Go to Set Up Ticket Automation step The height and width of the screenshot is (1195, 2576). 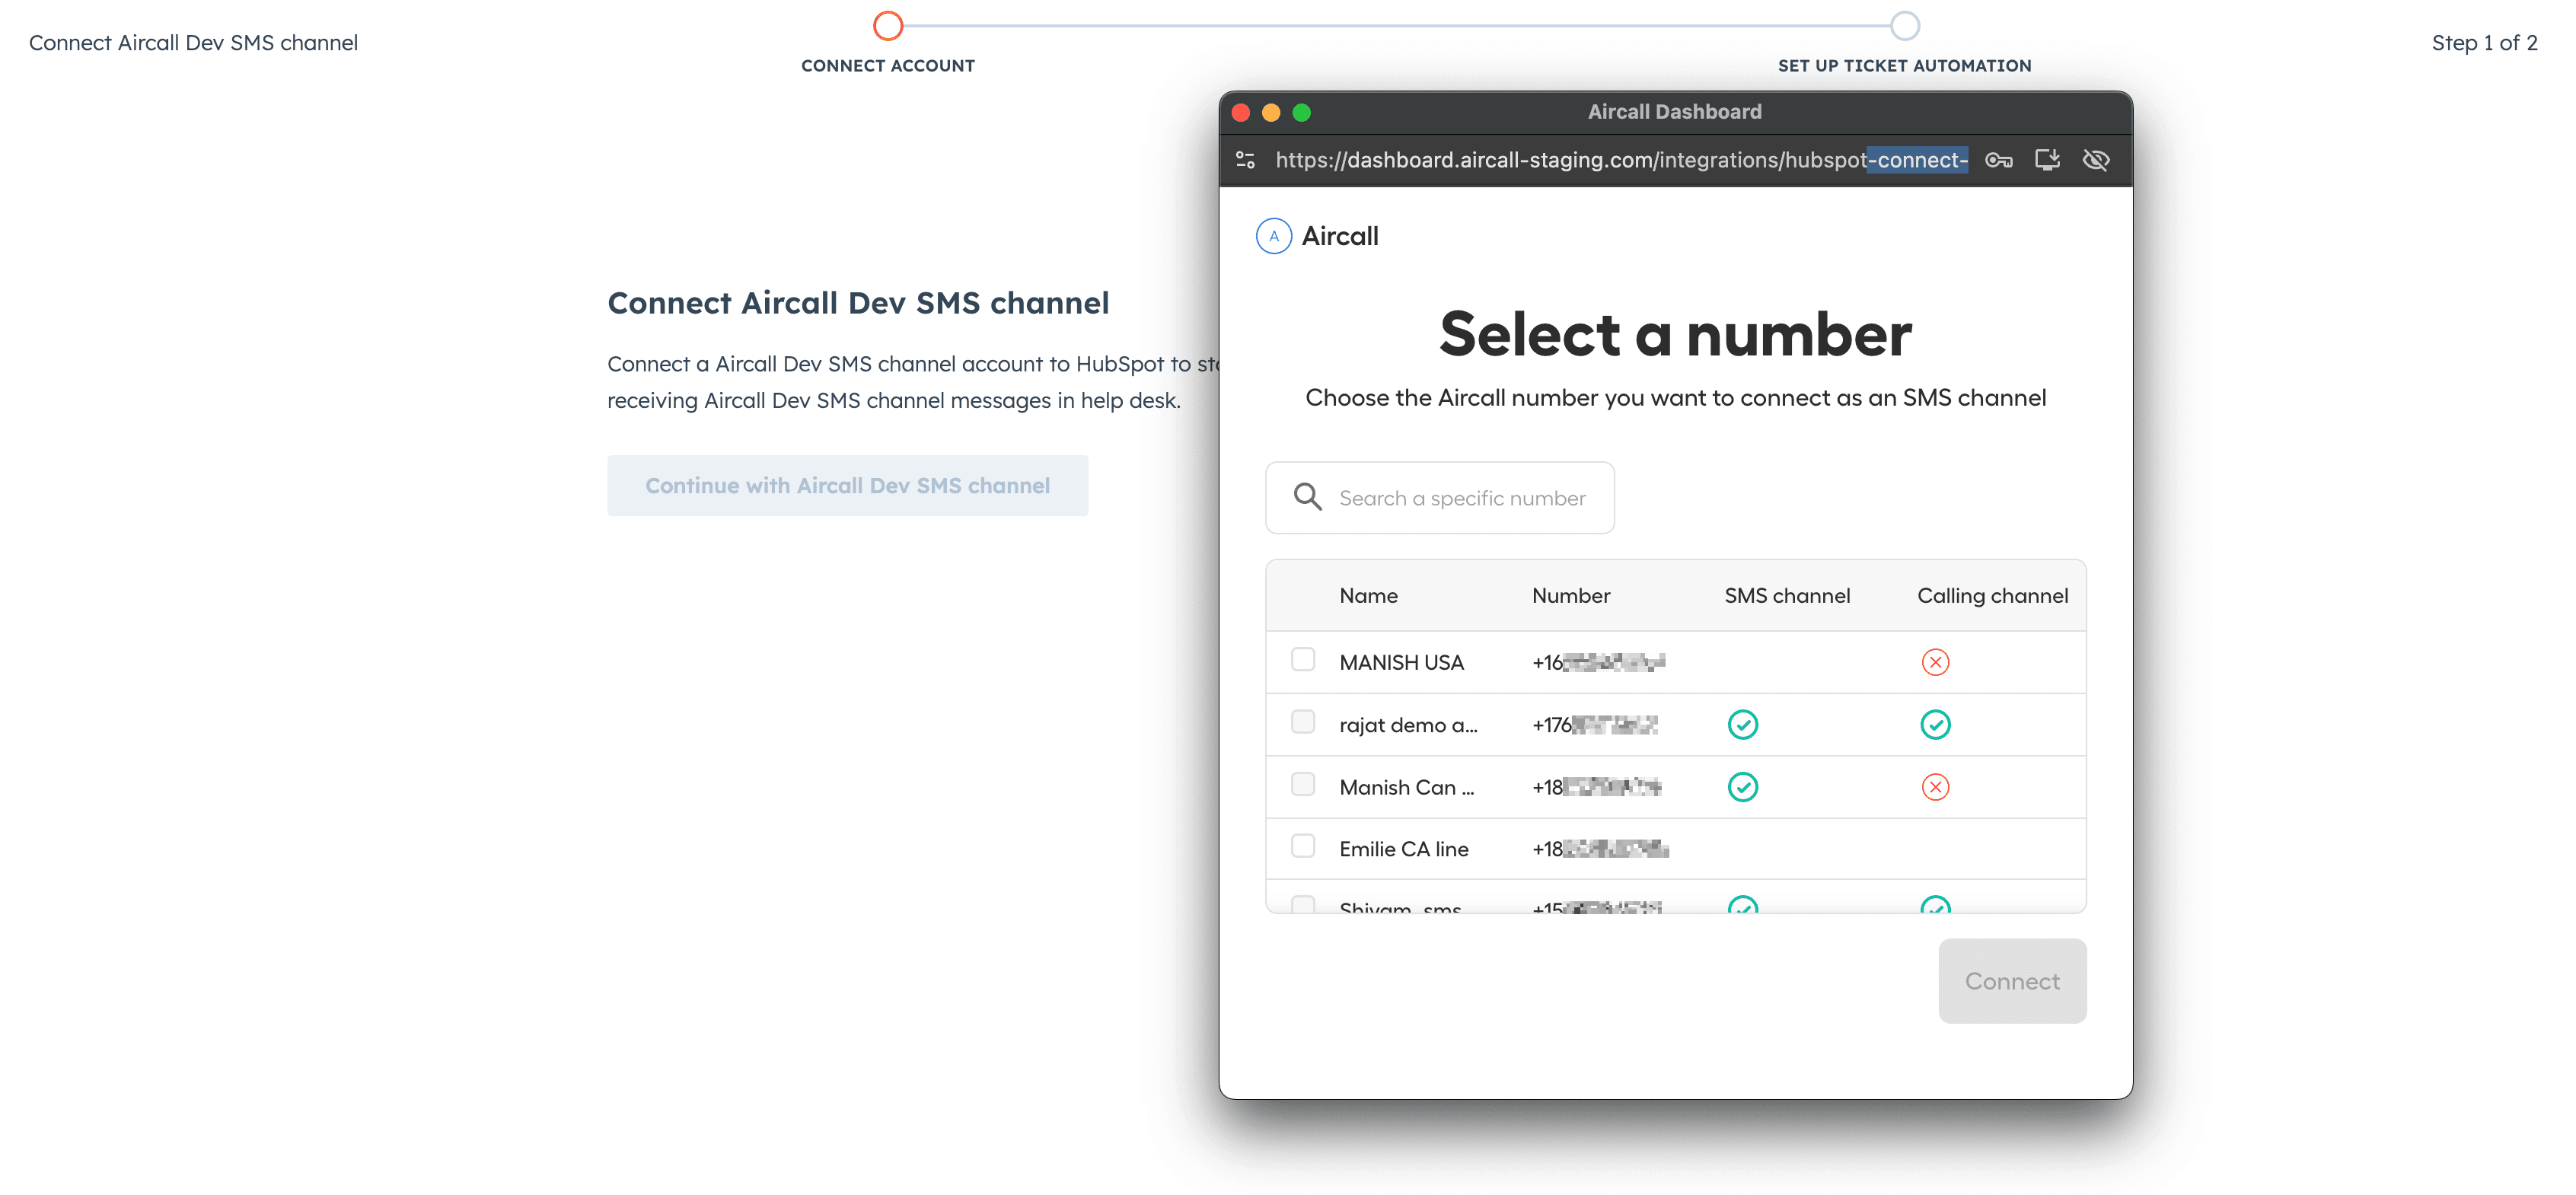(1904, 26)
